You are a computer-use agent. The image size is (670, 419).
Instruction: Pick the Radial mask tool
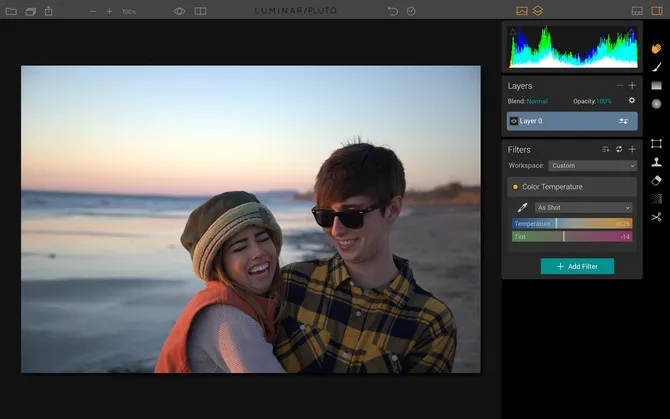tap(656, 103)
